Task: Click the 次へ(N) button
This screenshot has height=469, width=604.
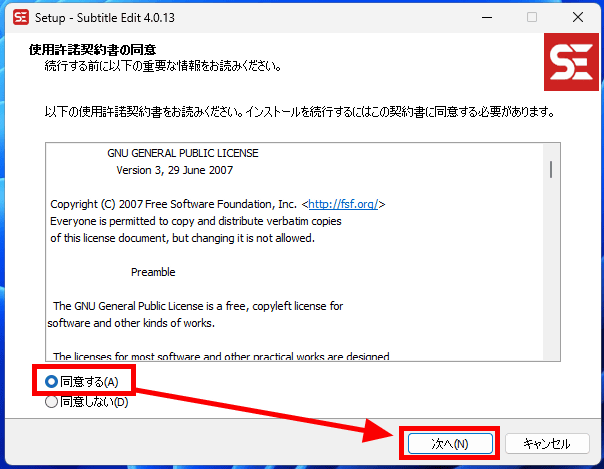Action: [450, 444]
